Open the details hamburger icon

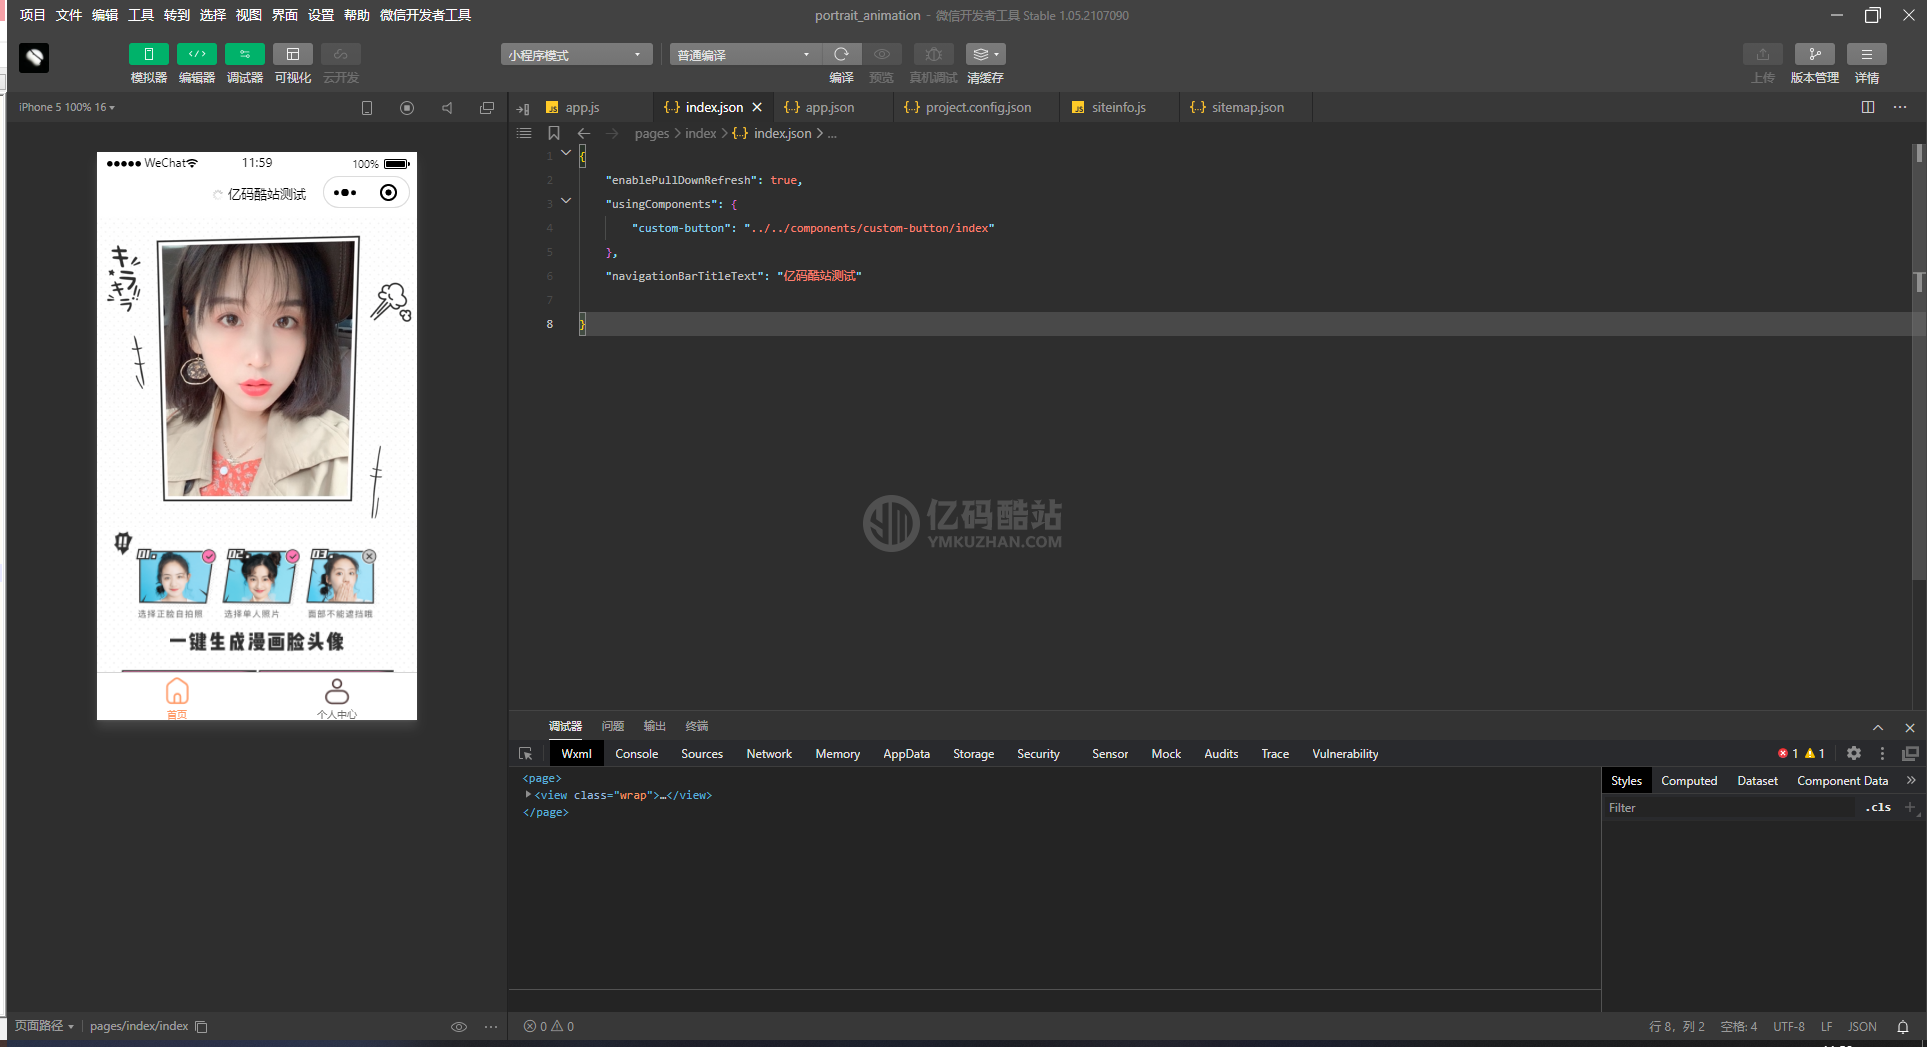(1866, 54)
